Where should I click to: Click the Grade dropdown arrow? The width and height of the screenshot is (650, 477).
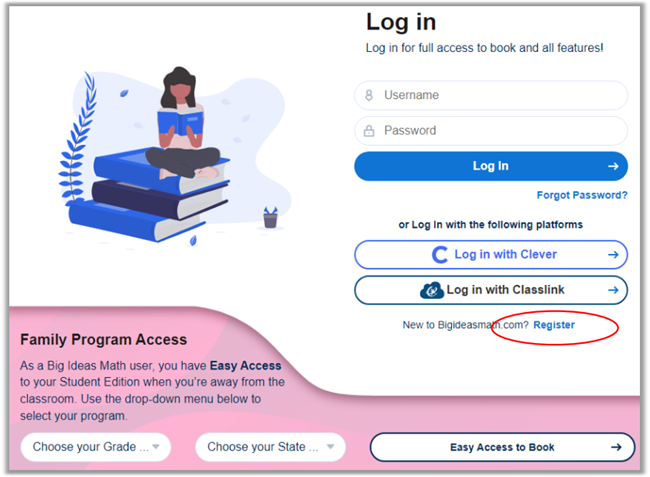tap(156, 447)
